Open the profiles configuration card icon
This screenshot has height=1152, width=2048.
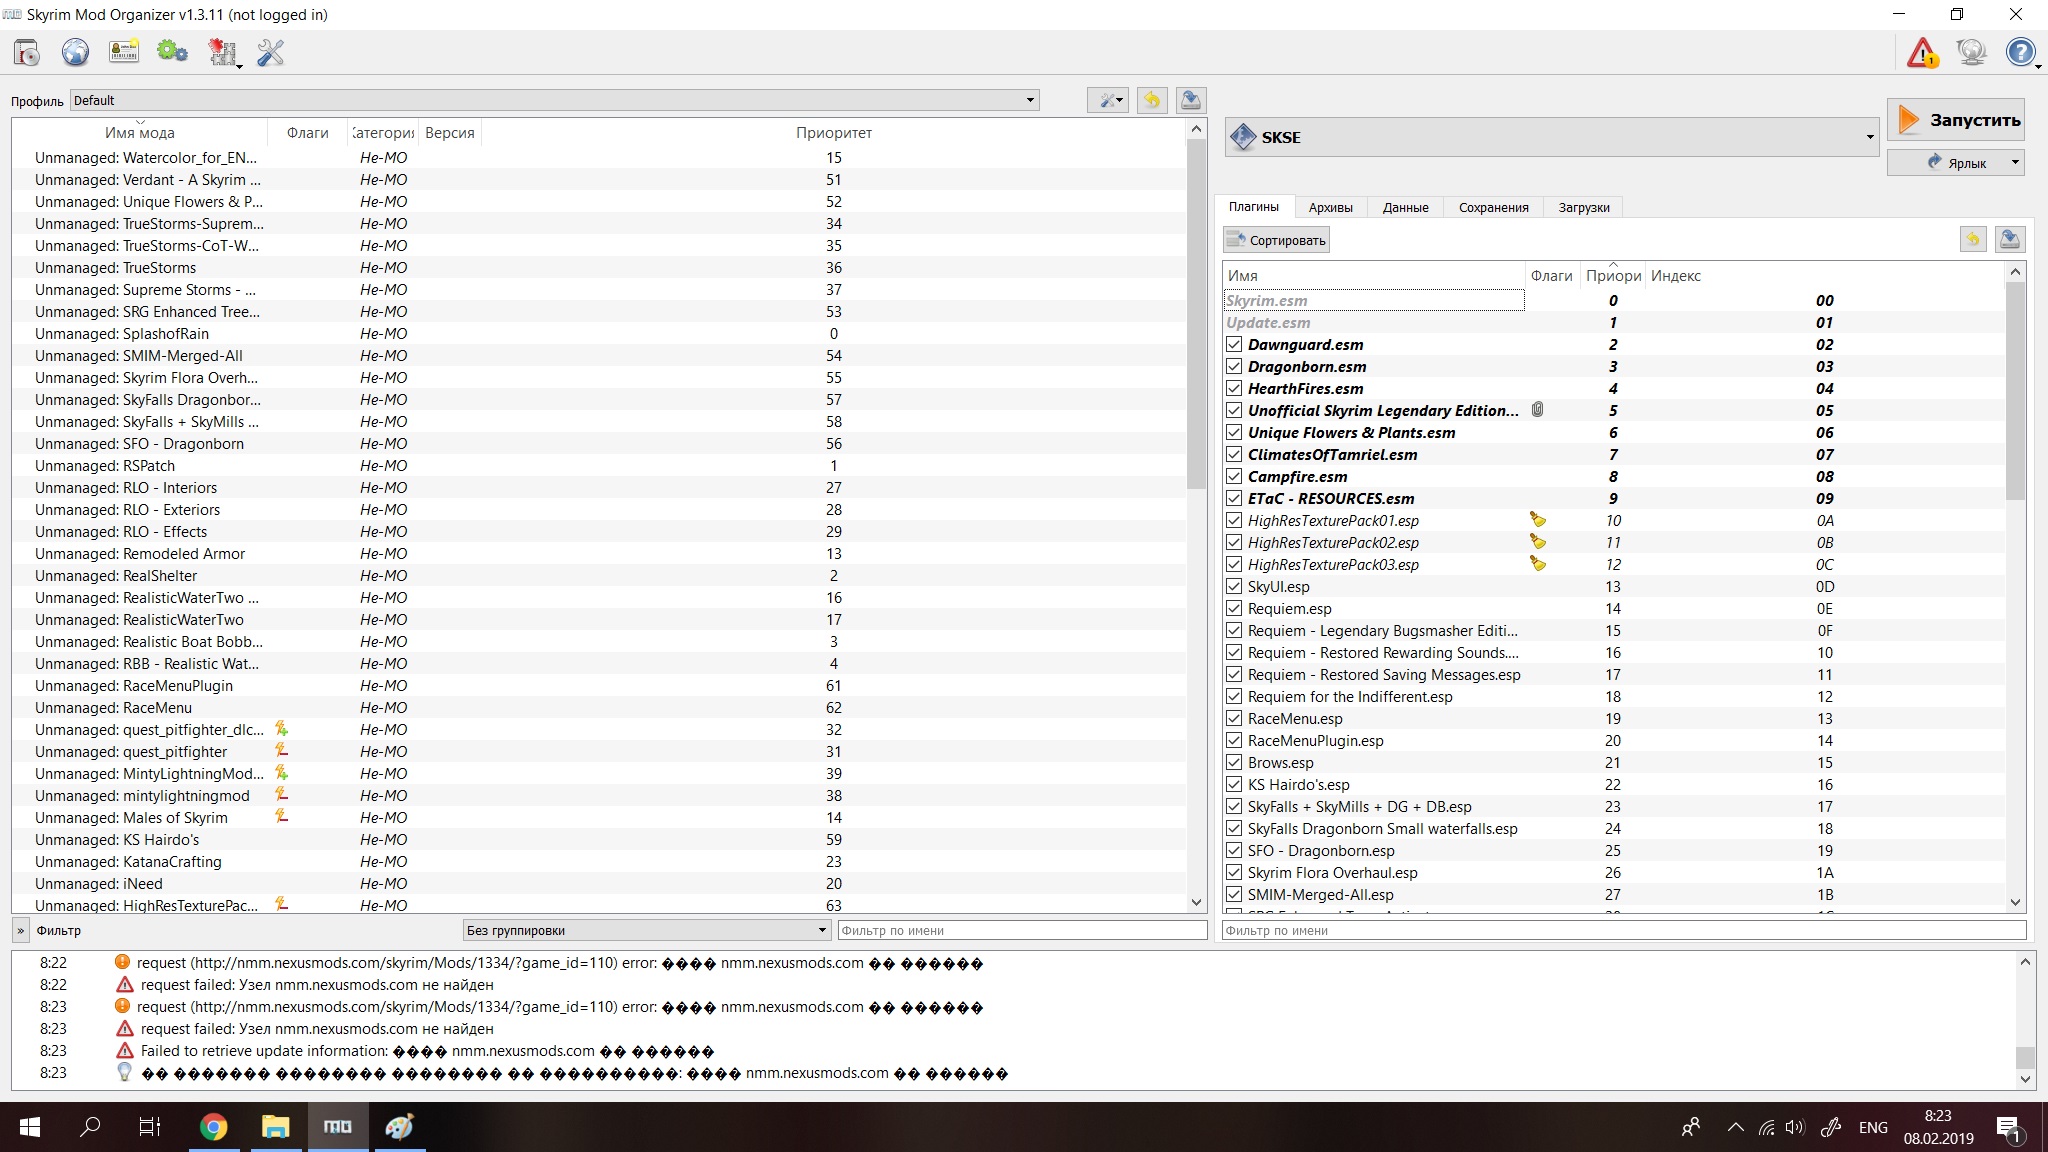point(124,52)
